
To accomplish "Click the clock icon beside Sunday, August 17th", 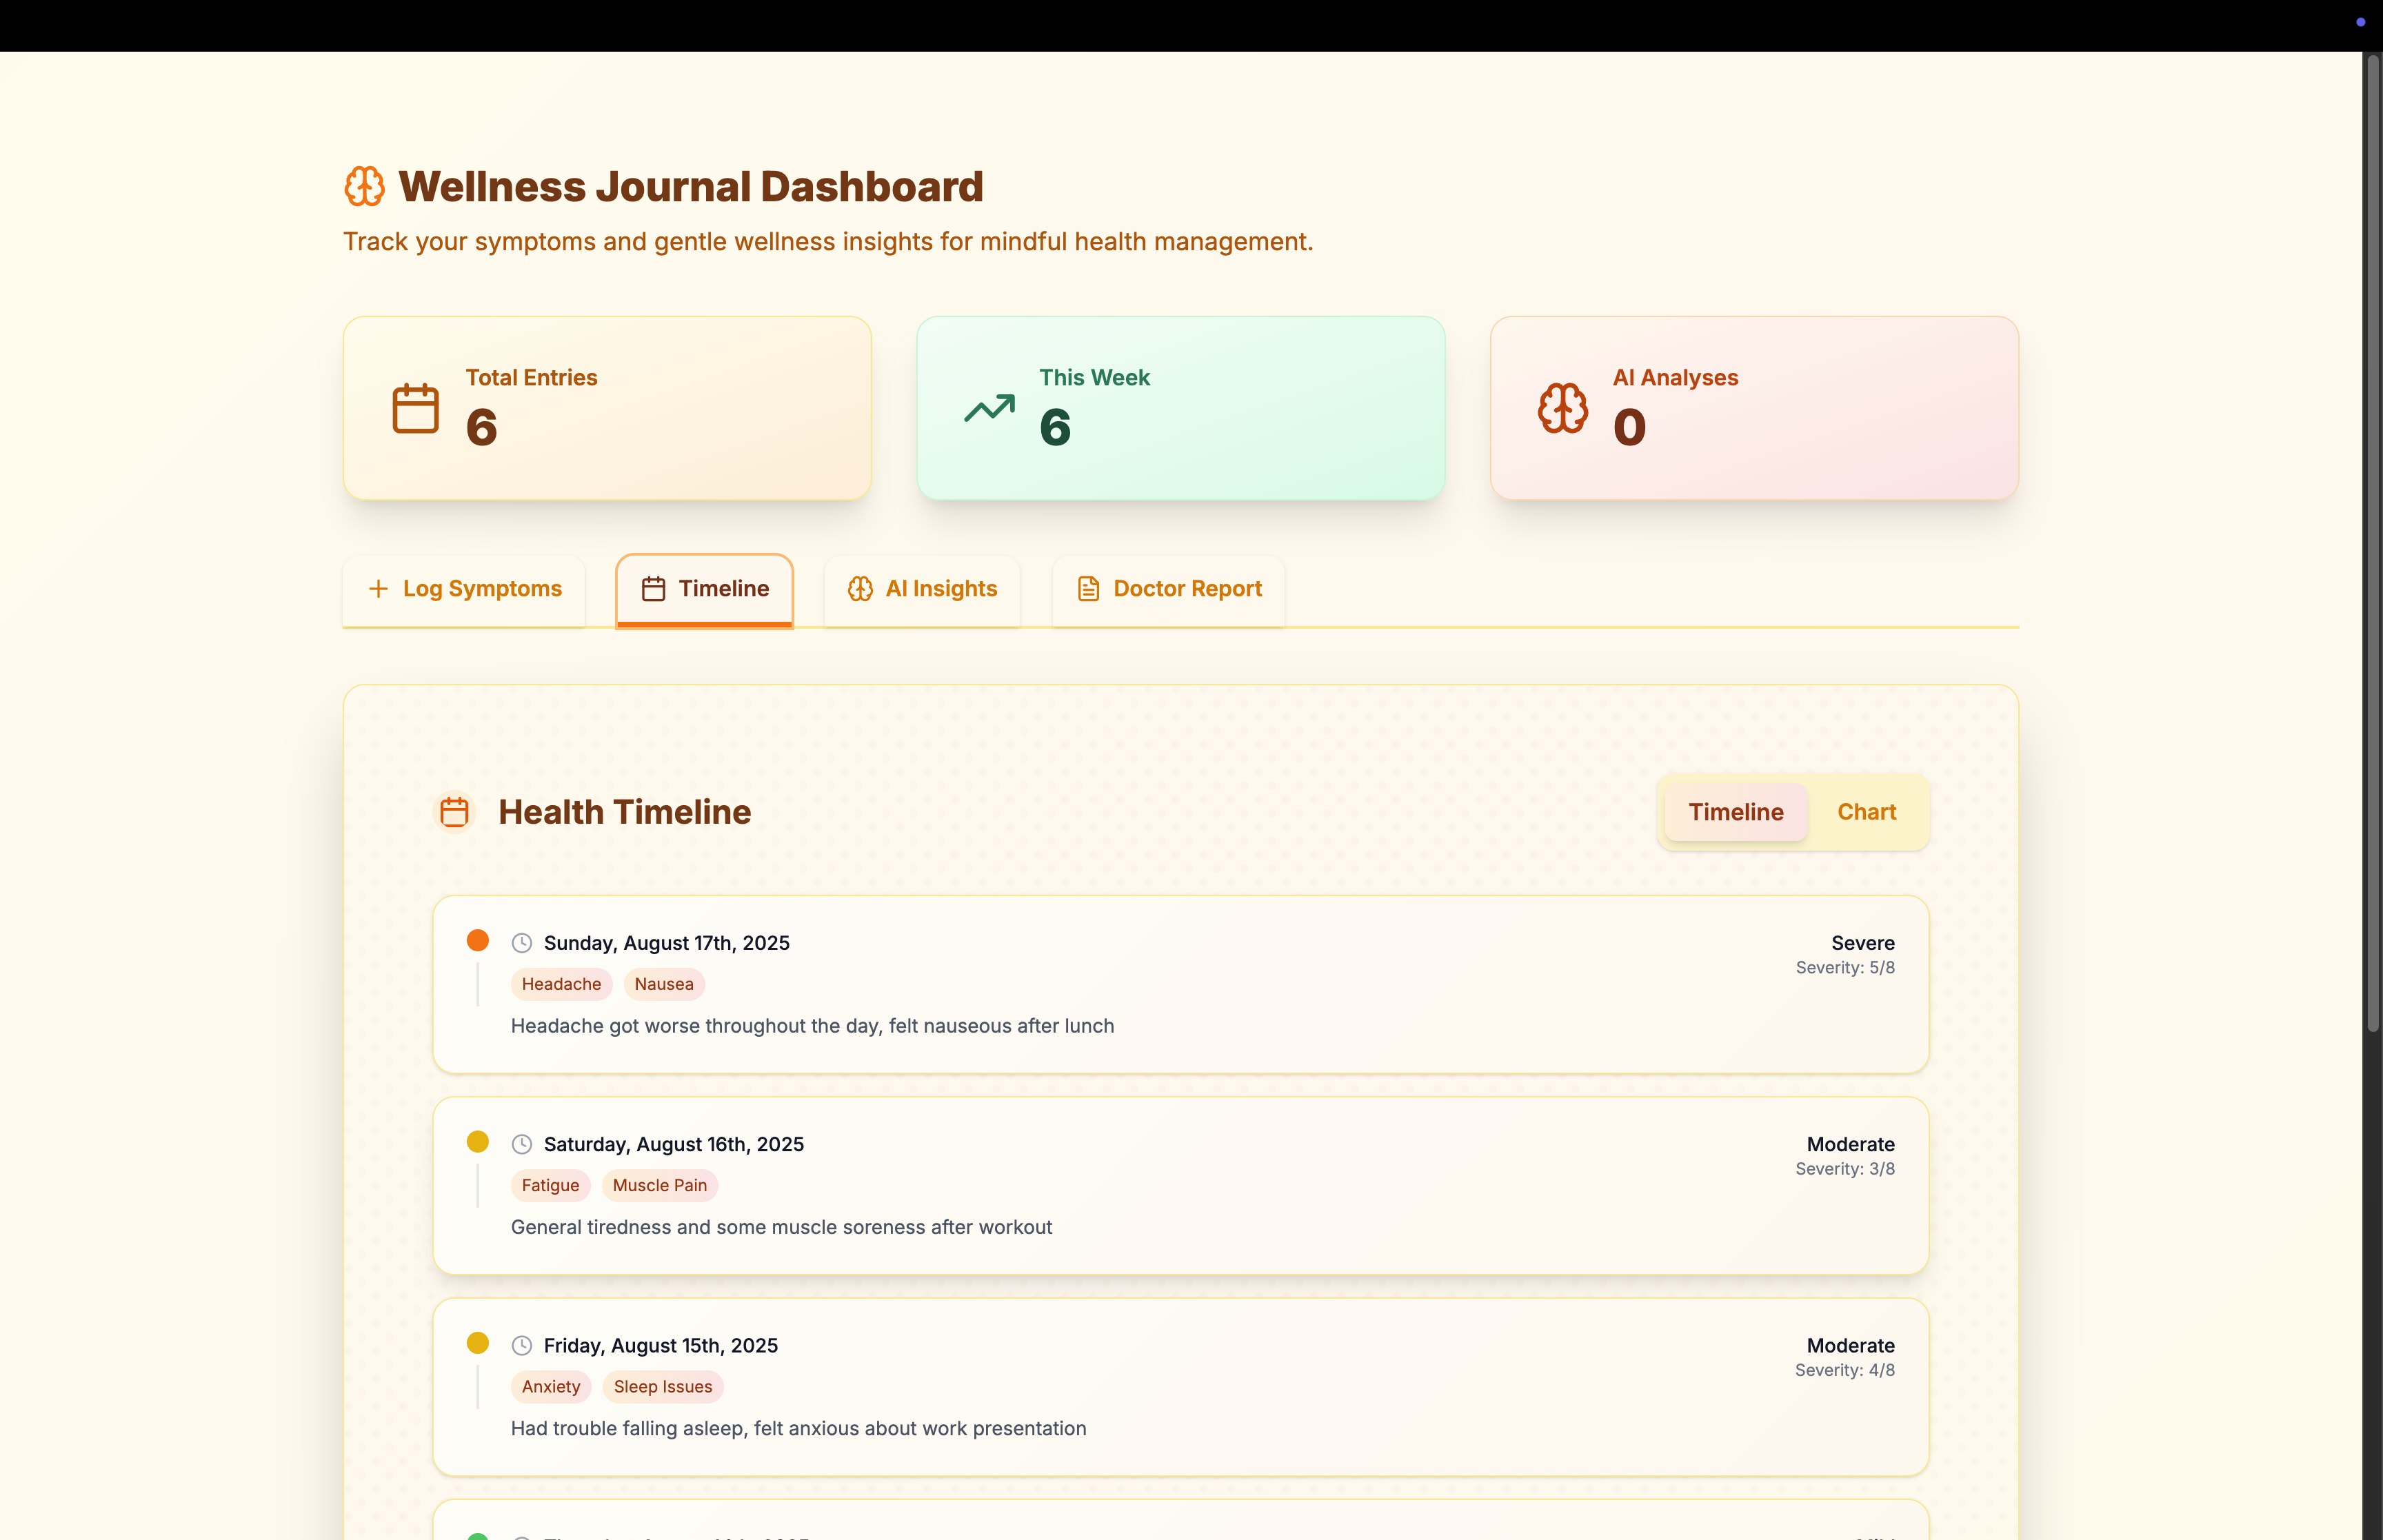I will click(522, 943).
